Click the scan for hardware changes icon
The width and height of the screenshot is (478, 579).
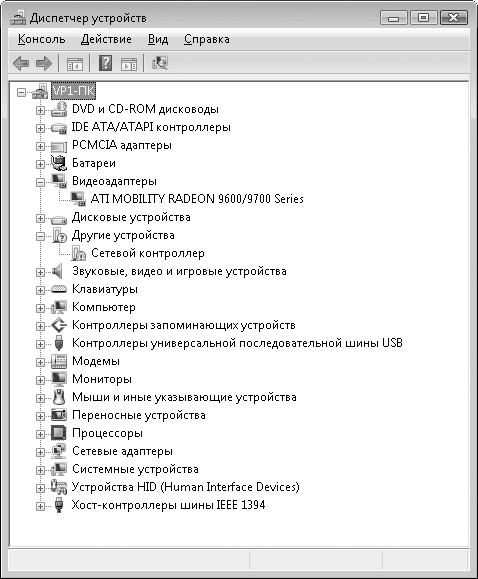tap(160, 63)
